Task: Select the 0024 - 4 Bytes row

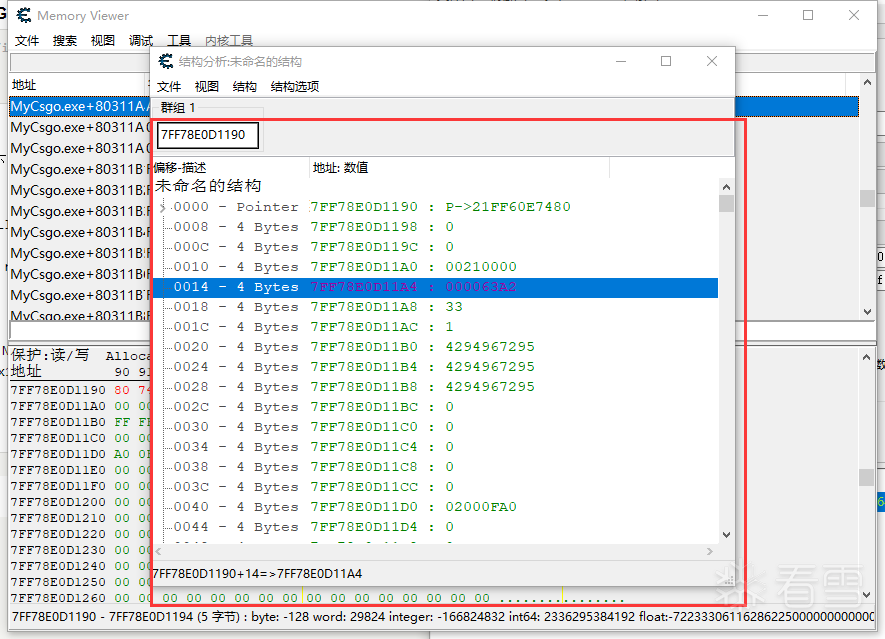Action: click(435, 367)
